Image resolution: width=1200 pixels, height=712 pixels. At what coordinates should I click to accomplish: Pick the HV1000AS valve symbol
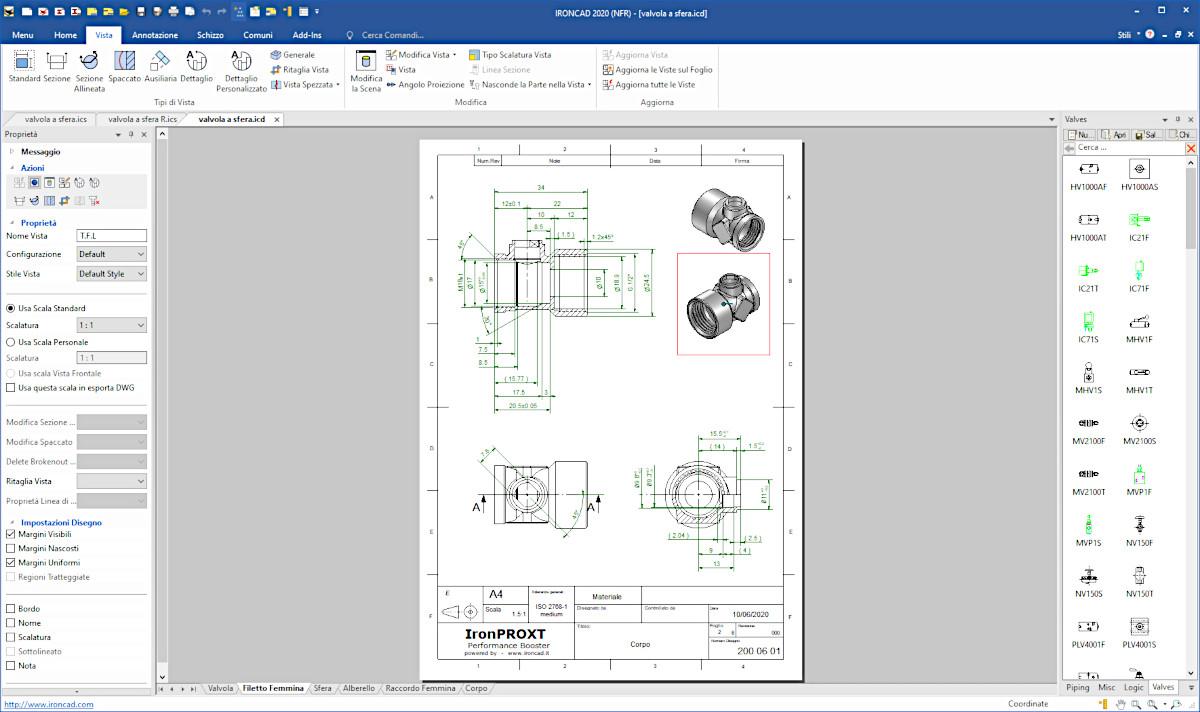tap(1139, 171)
